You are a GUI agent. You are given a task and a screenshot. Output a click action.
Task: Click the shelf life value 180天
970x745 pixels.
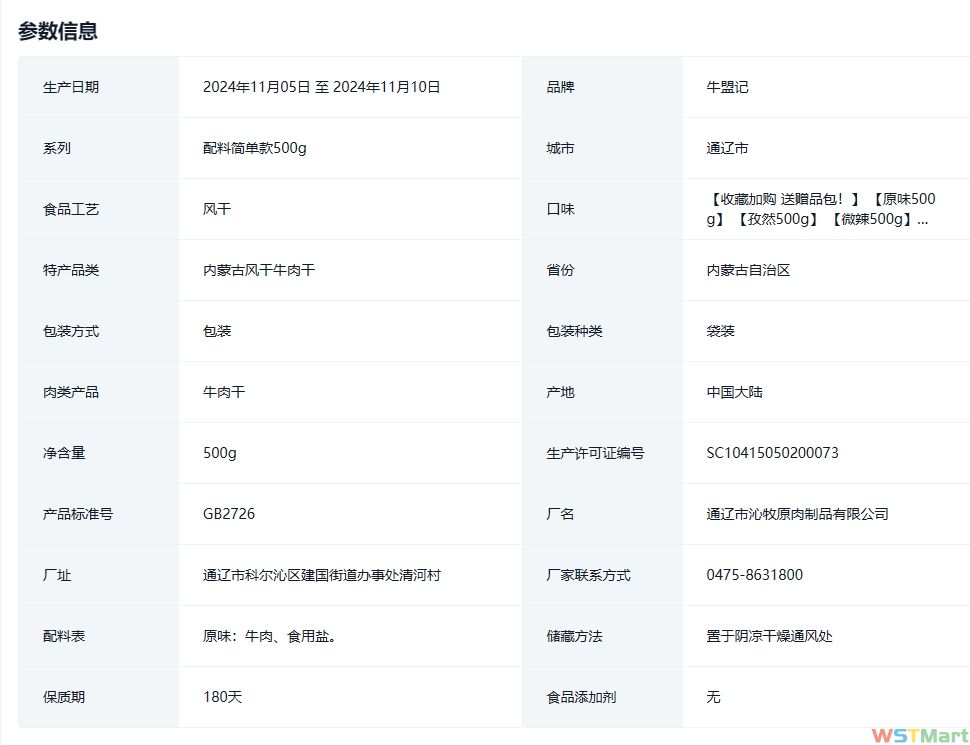pos(222,697)
